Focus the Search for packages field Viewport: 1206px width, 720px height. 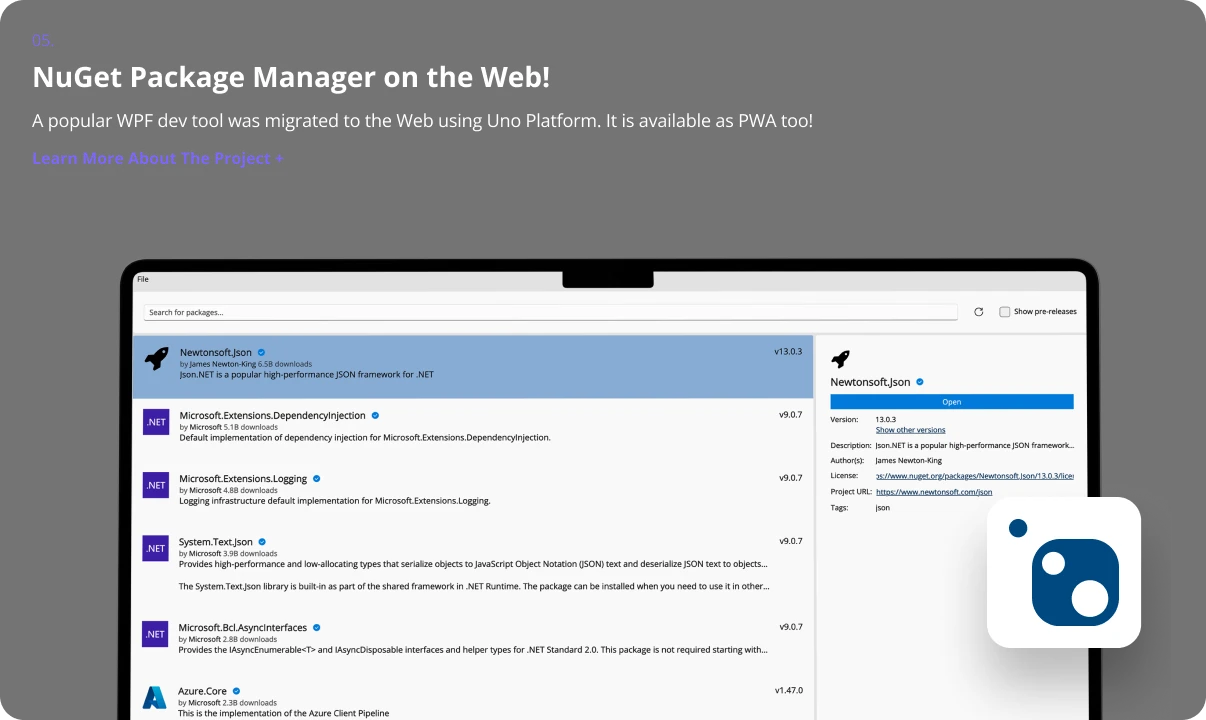[550, 312]
